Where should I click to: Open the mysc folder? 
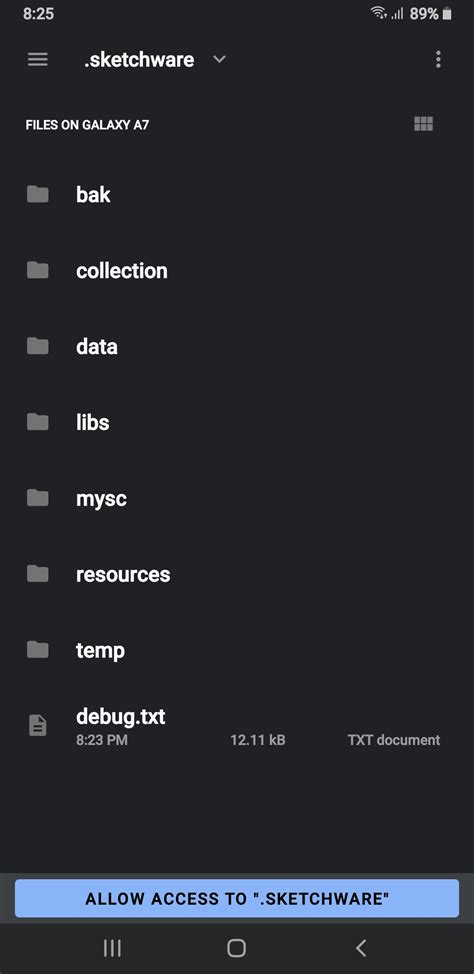click(x=237, y=498)
